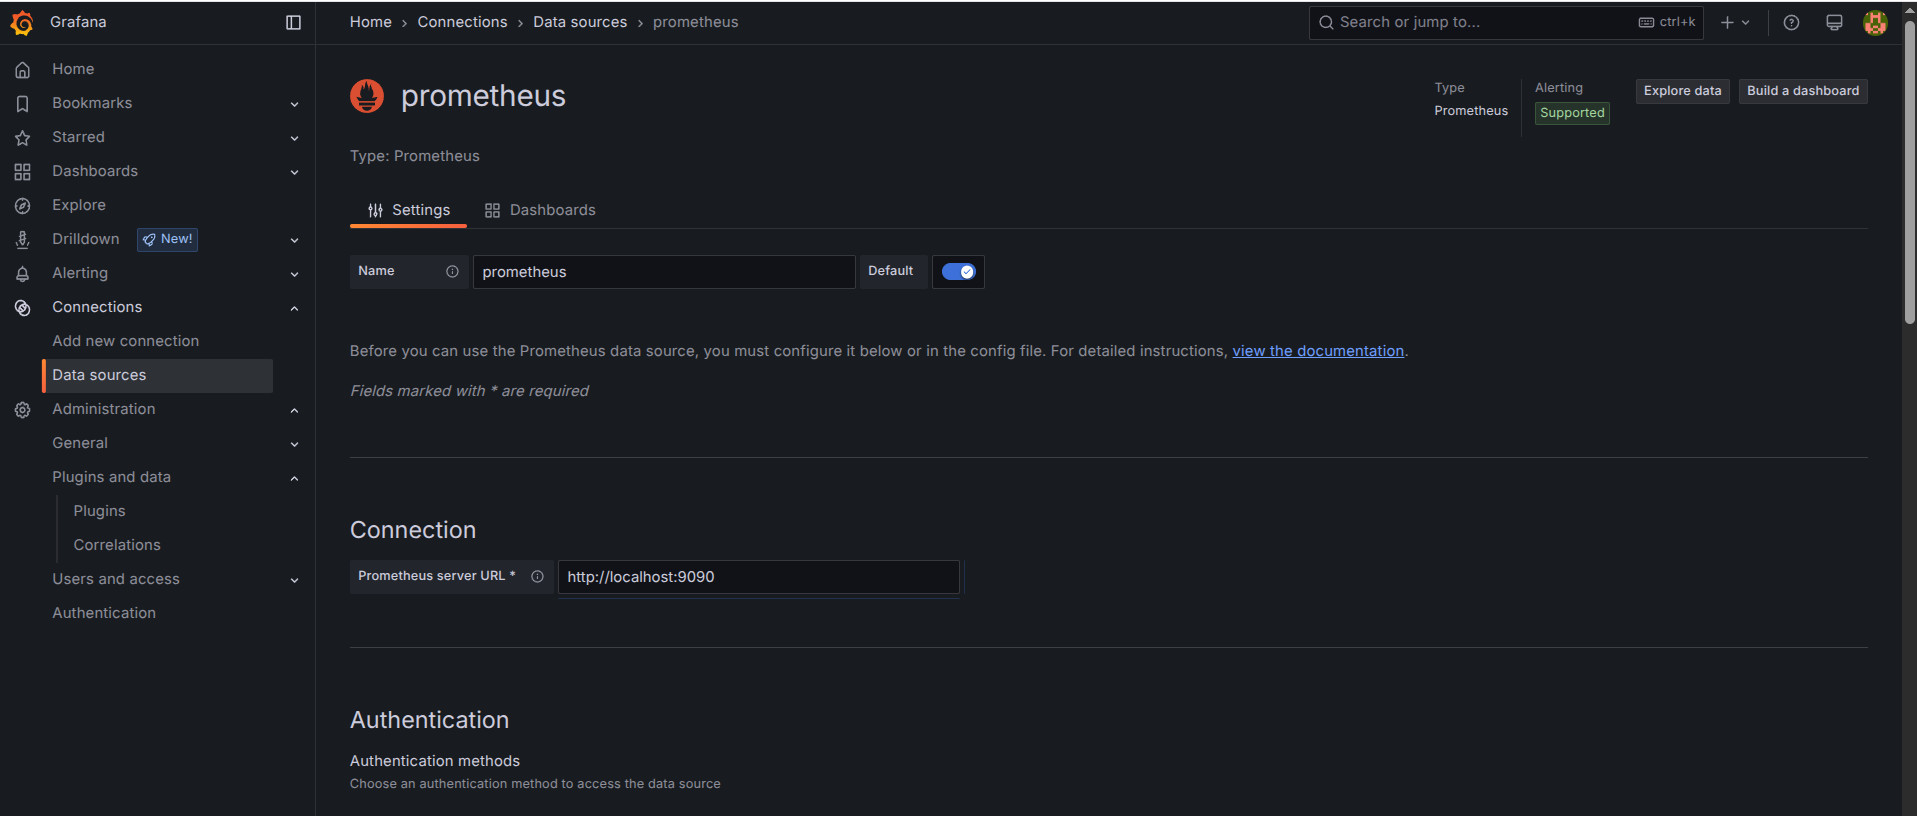Click the Build a dashboard button
1917x816 pixels.
click(1802, 91)
